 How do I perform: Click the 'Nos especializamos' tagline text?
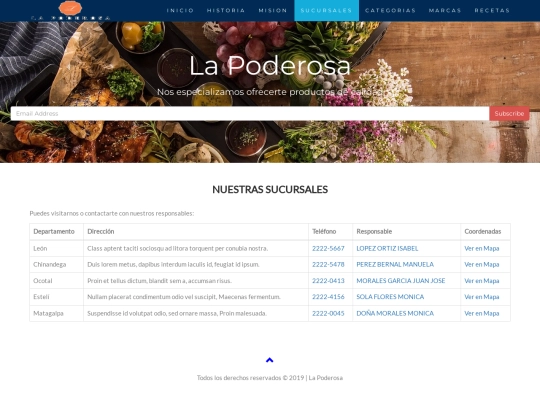click(270, 92)
